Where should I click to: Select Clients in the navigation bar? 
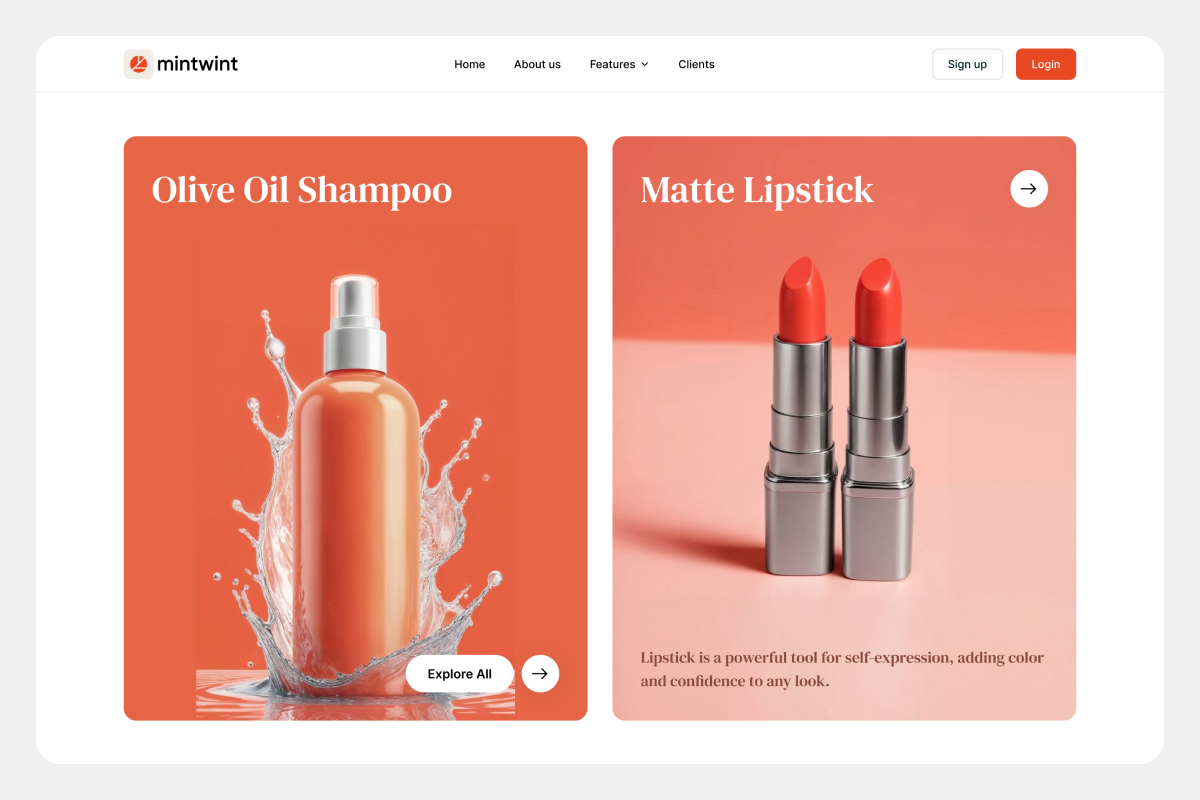tap(696, 64)
